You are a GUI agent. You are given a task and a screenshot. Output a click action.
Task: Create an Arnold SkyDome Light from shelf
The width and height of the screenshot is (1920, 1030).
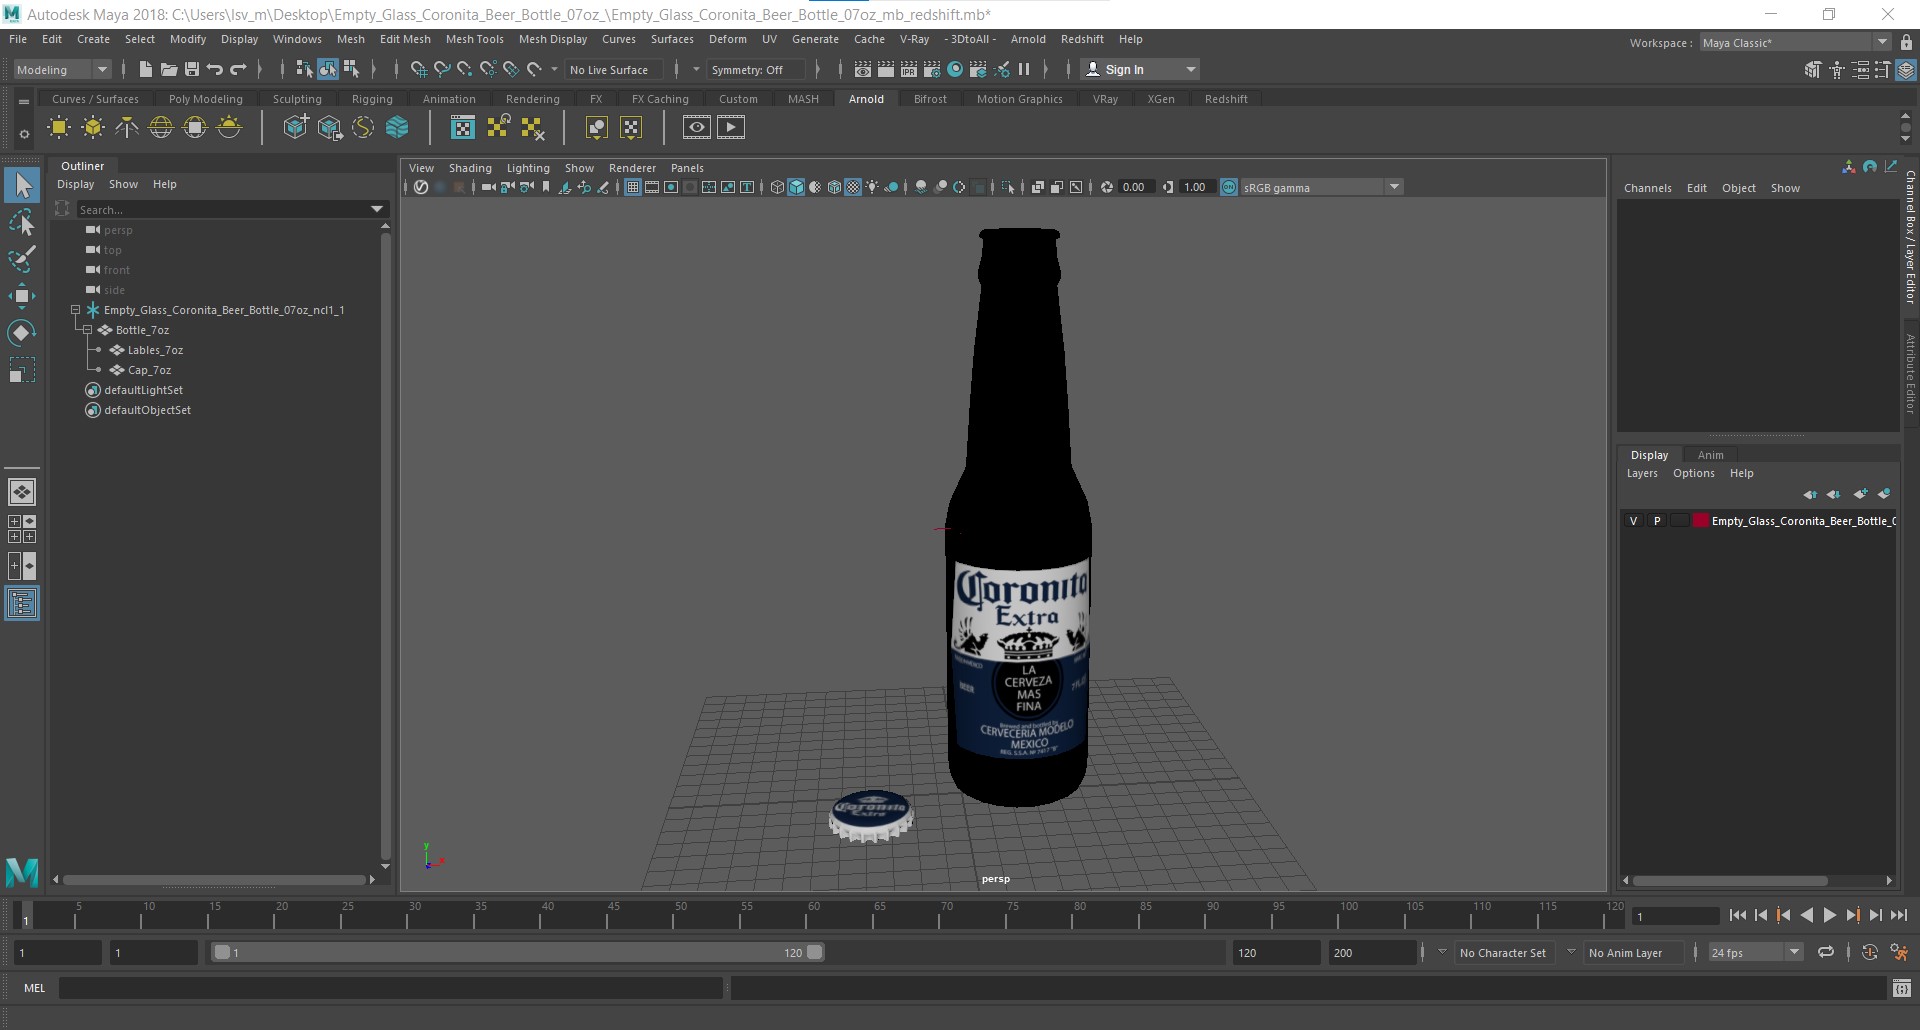coord(161,127)
